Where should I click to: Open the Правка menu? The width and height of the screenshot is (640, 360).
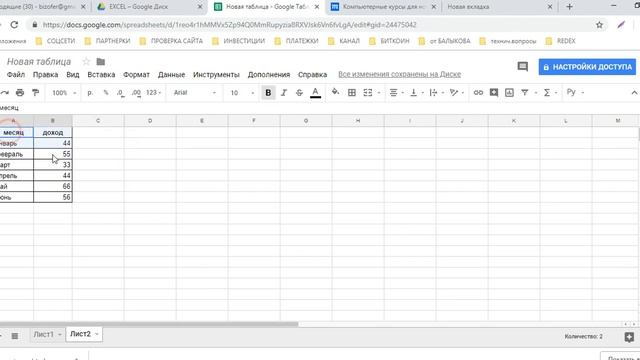pyautogui.click(x=45, y=75)
